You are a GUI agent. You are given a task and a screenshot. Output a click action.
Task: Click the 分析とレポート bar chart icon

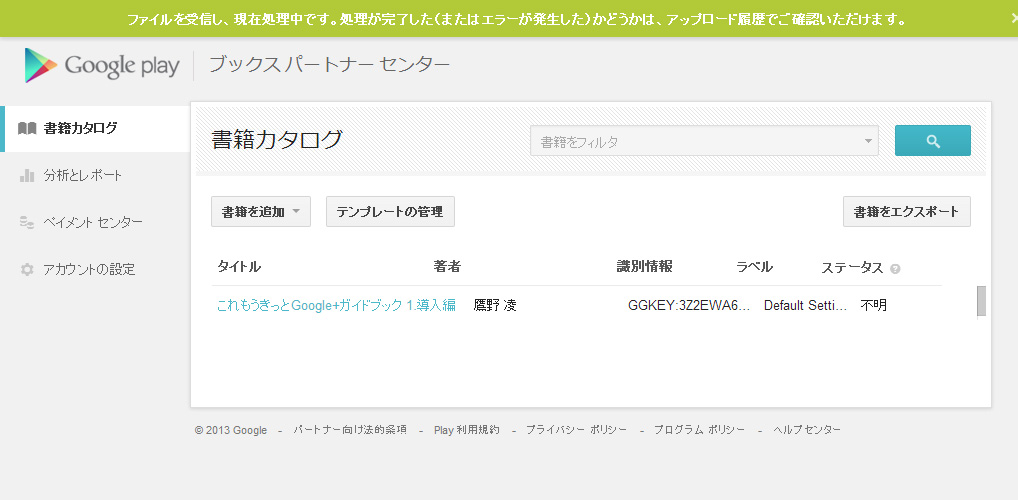(27, 175)
